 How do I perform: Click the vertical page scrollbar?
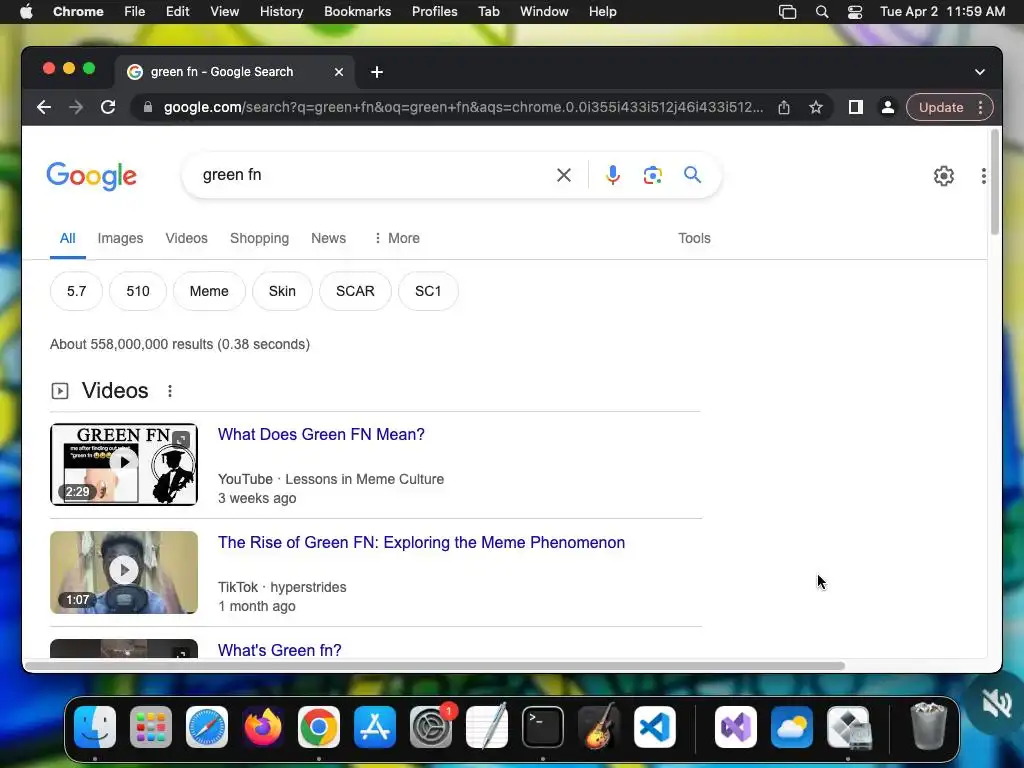point(995,183)
